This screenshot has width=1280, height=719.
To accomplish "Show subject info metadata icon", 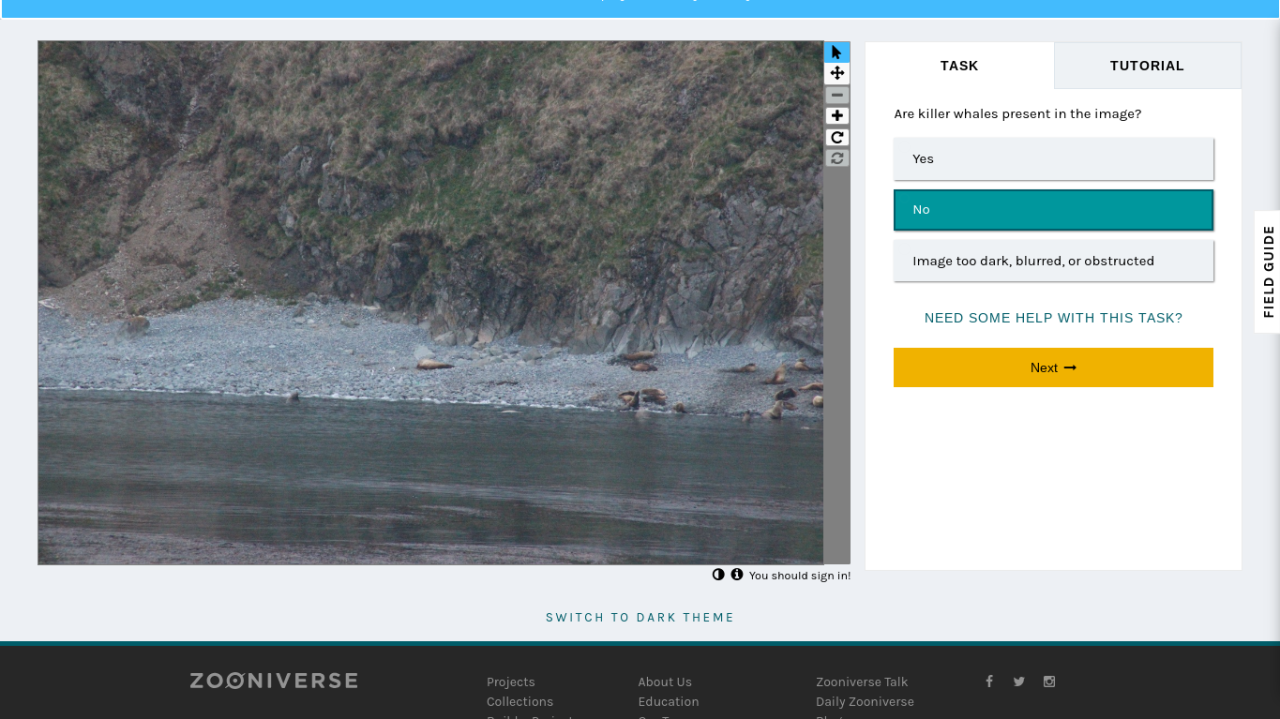I will point(737,575).
